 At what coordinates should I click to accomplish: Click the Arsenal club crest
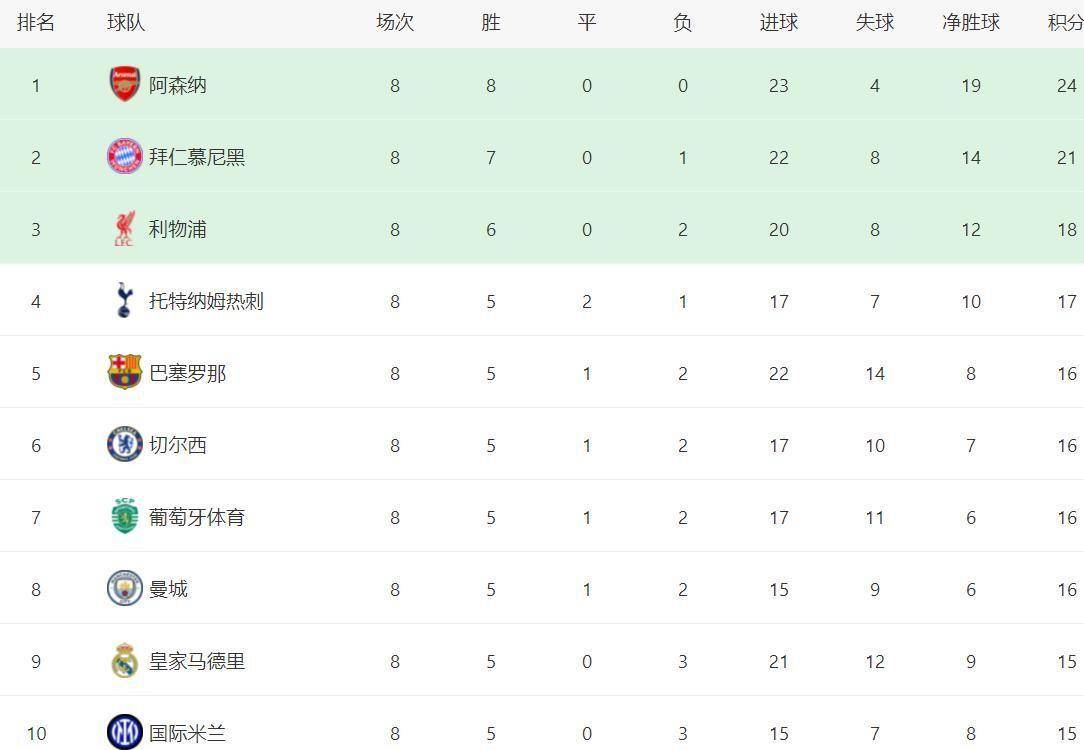click(124, 85)
